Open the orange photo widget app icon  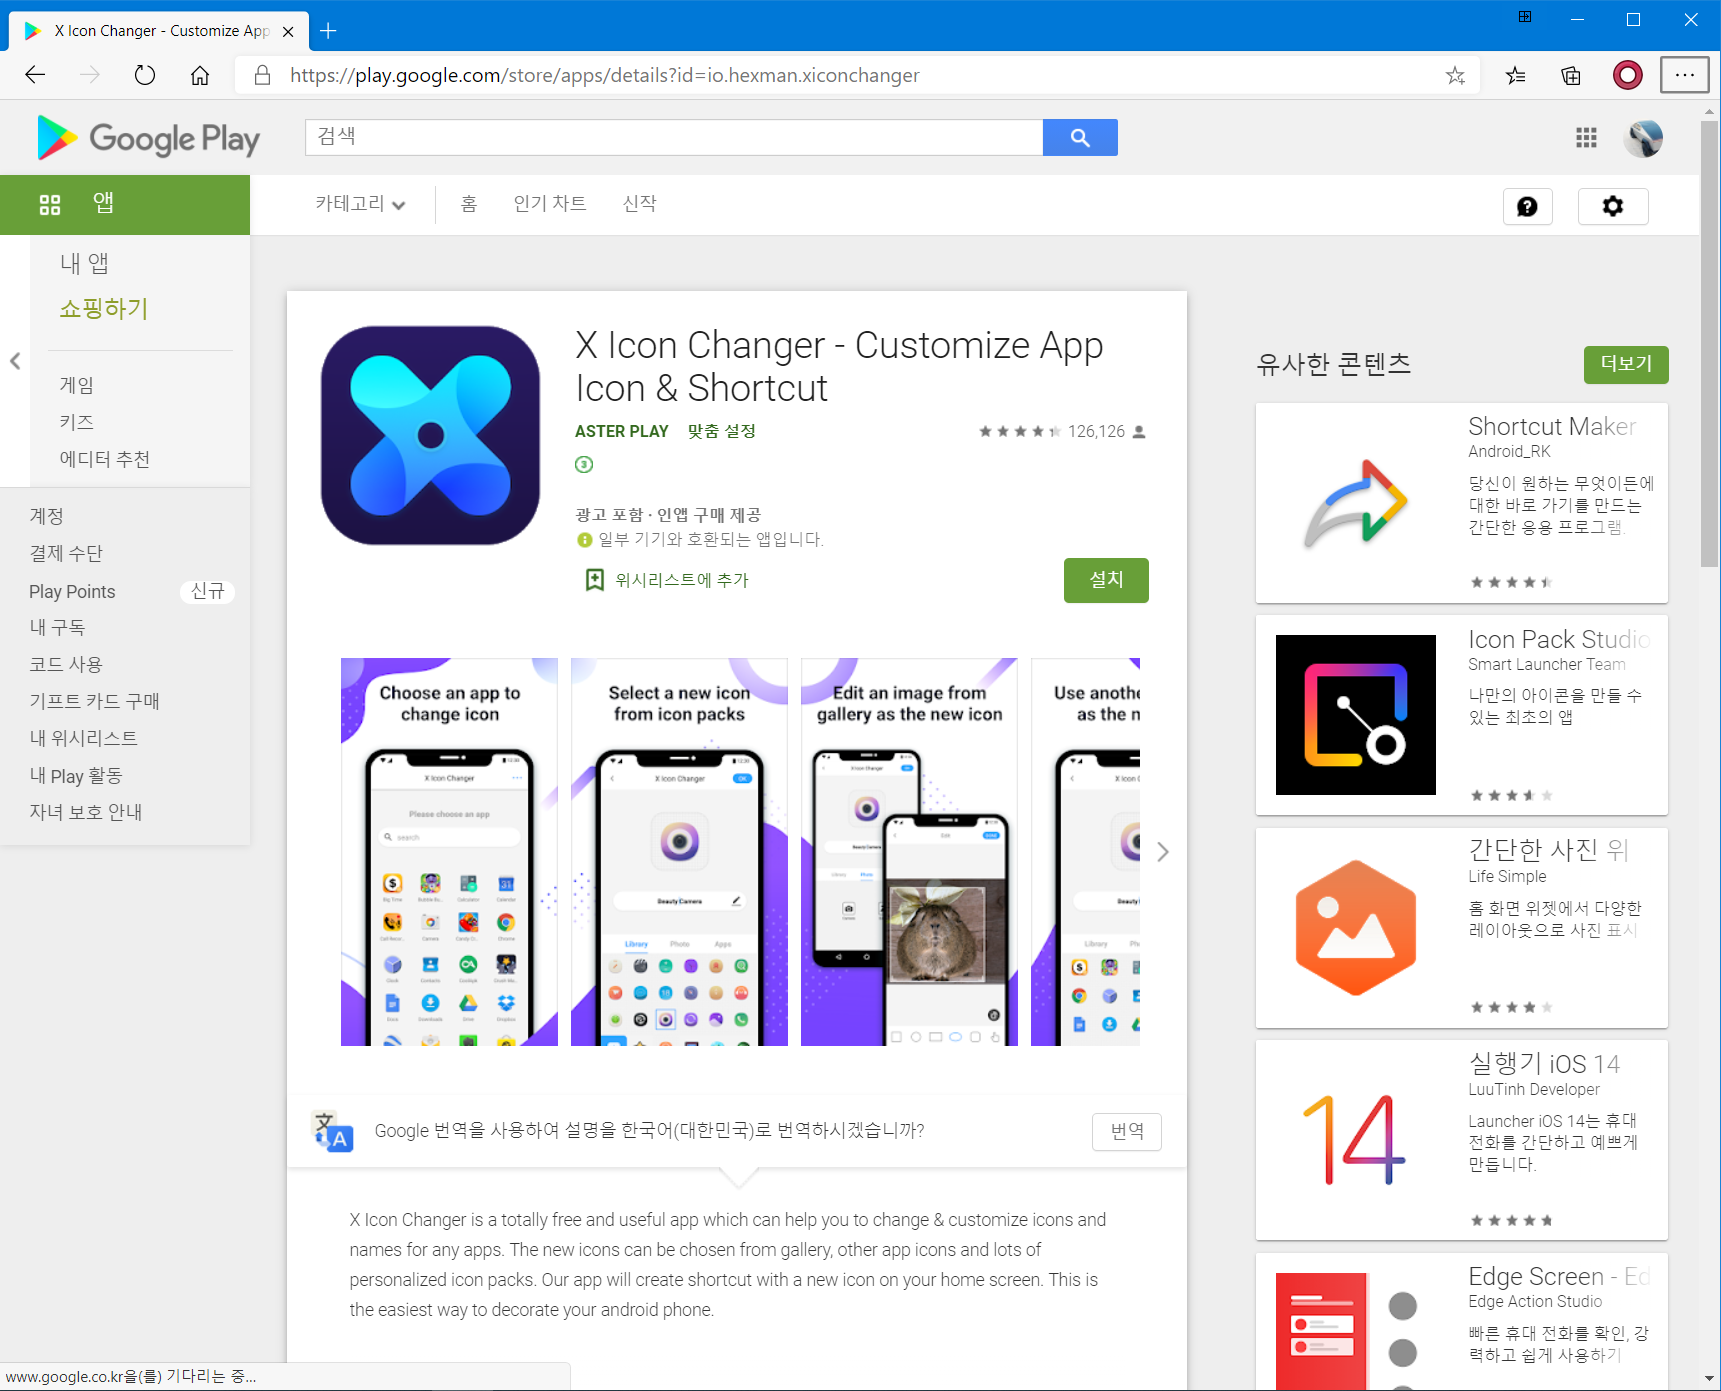click(x=1356, y=928)
